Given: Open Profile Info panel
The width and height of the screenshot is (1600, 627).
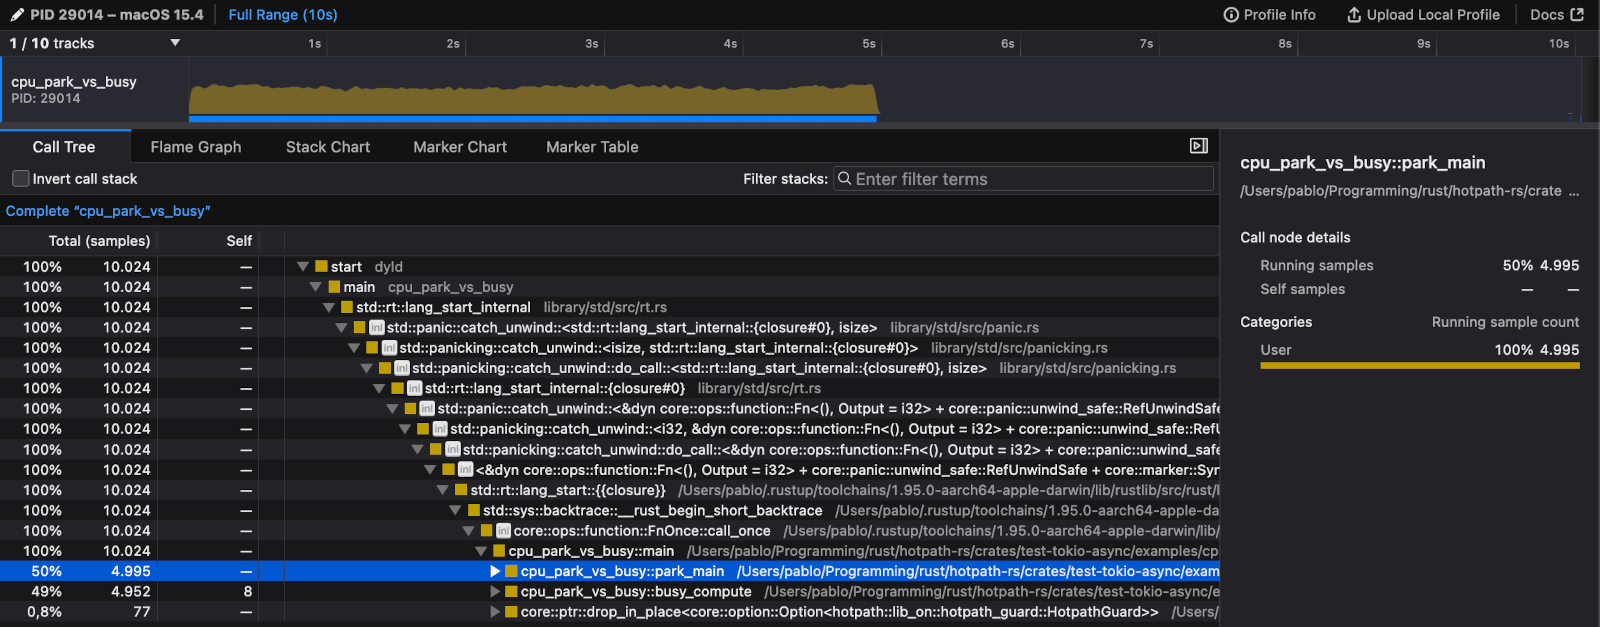Looking at the screenshot, I should pos(1270,15).
